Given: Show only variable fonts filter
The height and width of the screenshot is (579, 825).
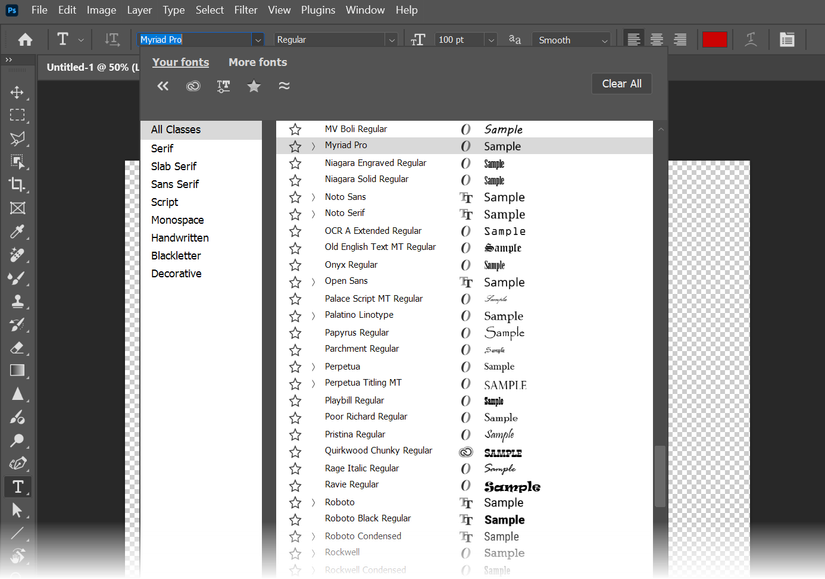Looking at the screenshot, I should [x=223, y=86].
